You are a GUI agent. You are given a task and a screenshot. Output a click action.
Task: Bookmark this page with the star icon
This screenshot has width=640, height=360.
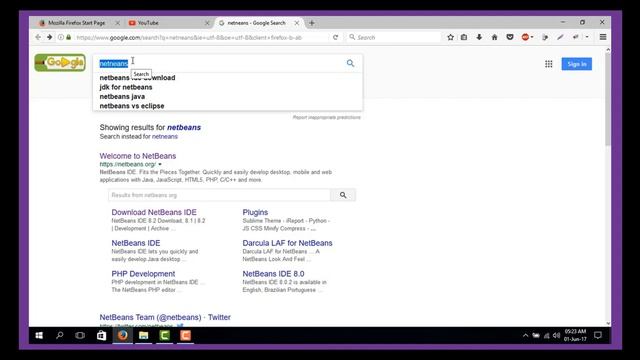[451, 37]
